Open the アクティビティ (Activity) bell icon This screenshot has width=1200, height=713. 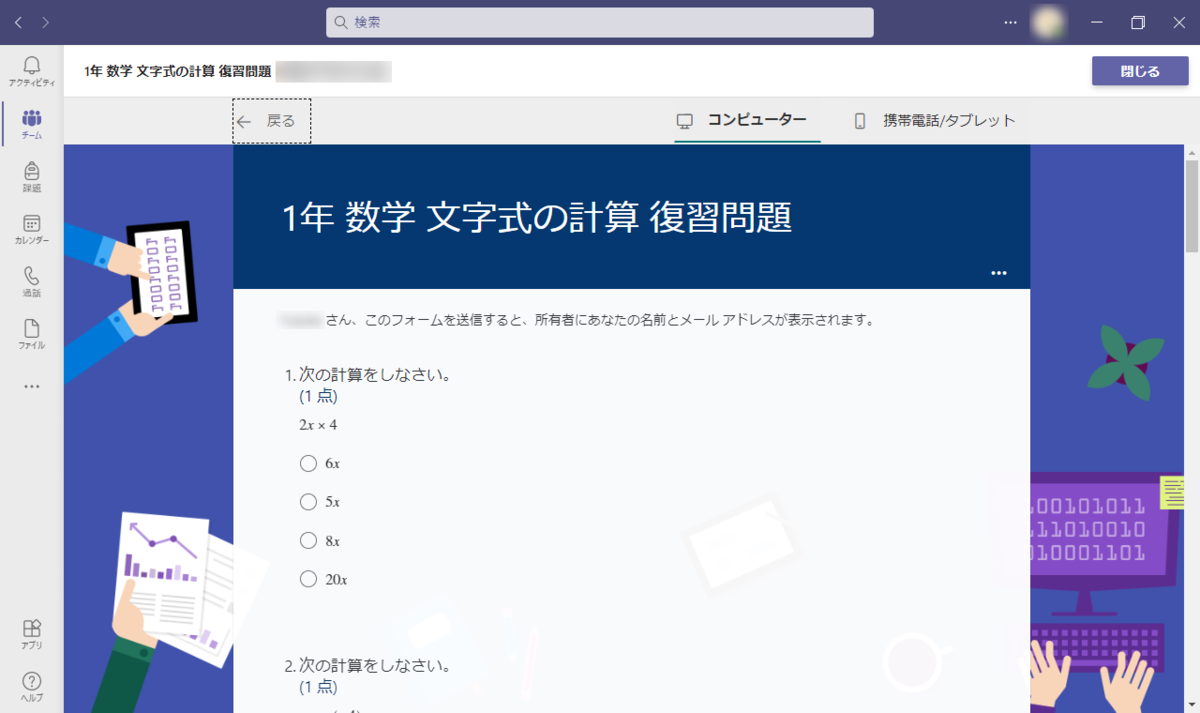[31, 66]
